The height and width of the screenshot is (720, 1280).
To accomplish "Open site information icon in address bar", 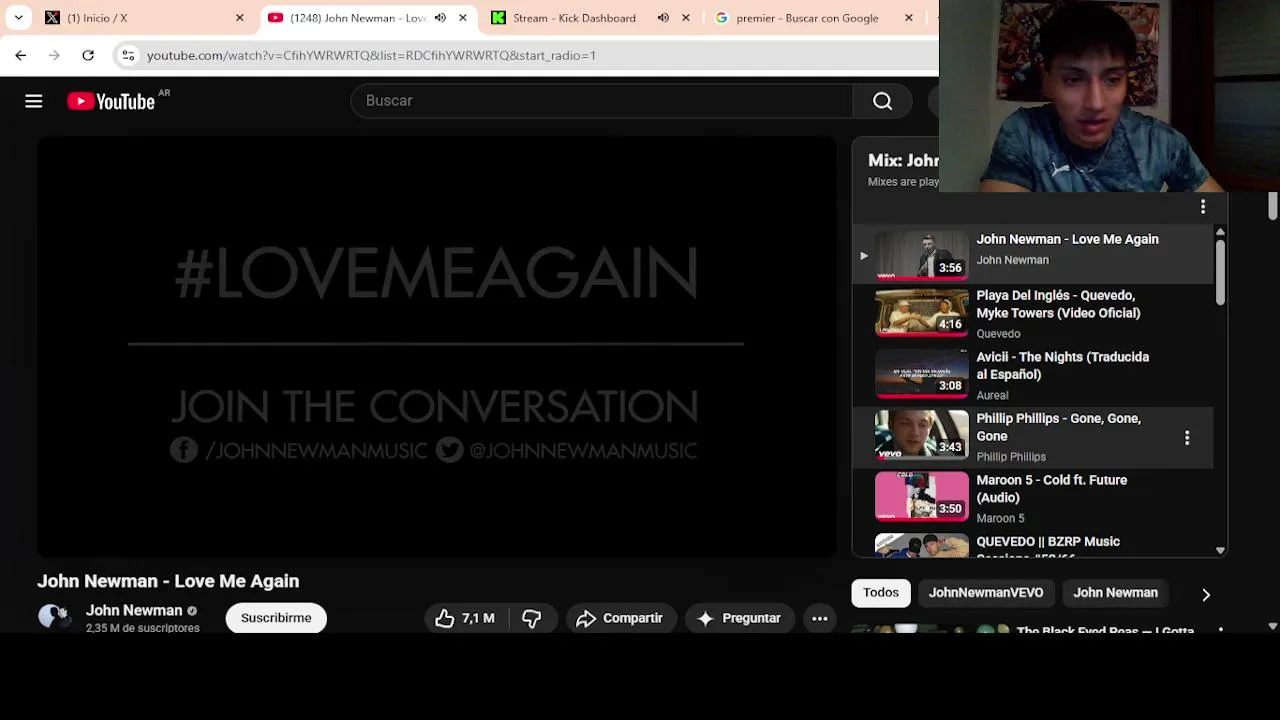I will coord(128,55).
